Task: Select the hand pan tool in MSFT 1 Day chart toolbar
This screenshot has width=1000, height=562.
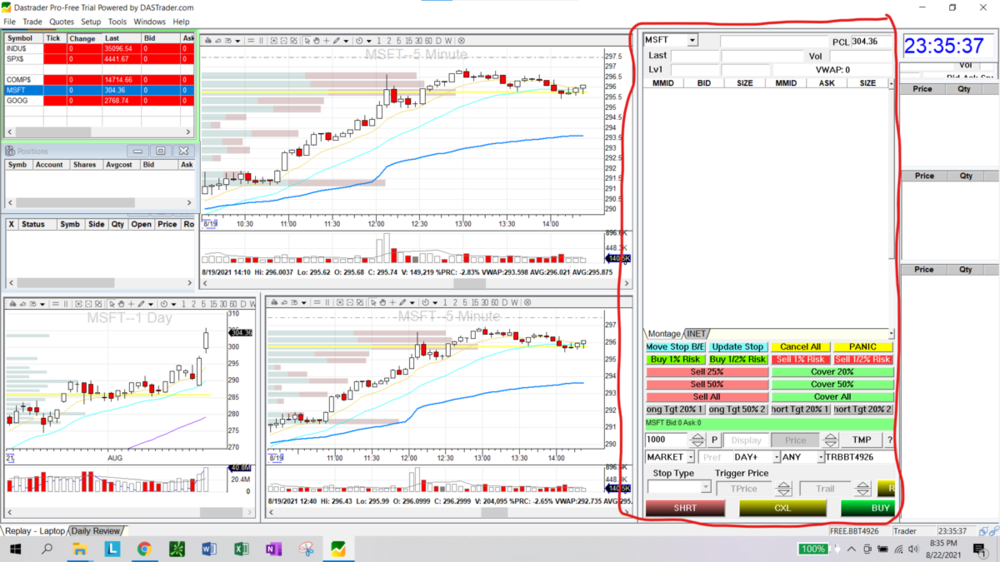Action: [x=120, y=304]
